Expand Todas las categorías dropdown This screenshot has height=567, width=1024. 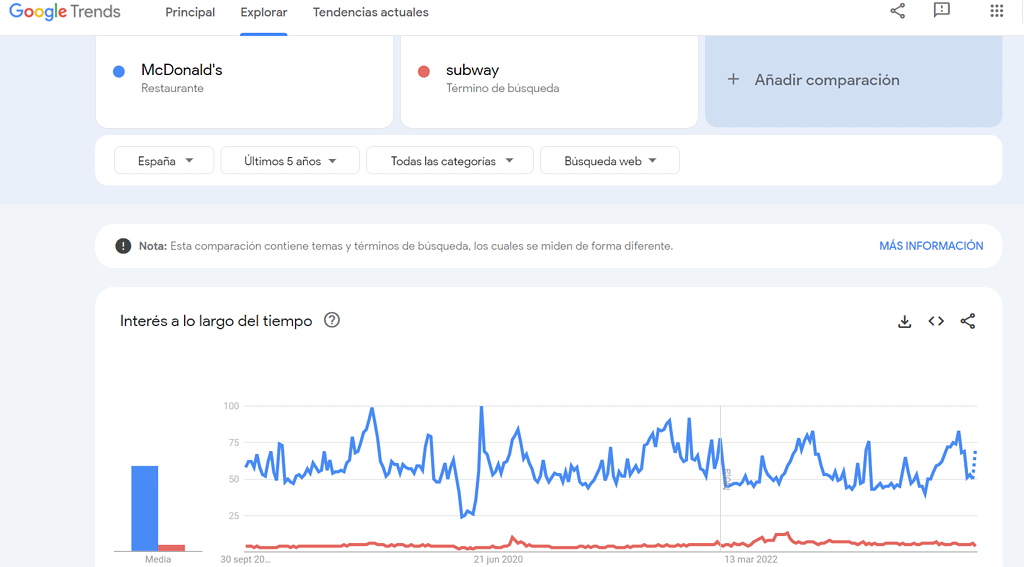[450, 161]
